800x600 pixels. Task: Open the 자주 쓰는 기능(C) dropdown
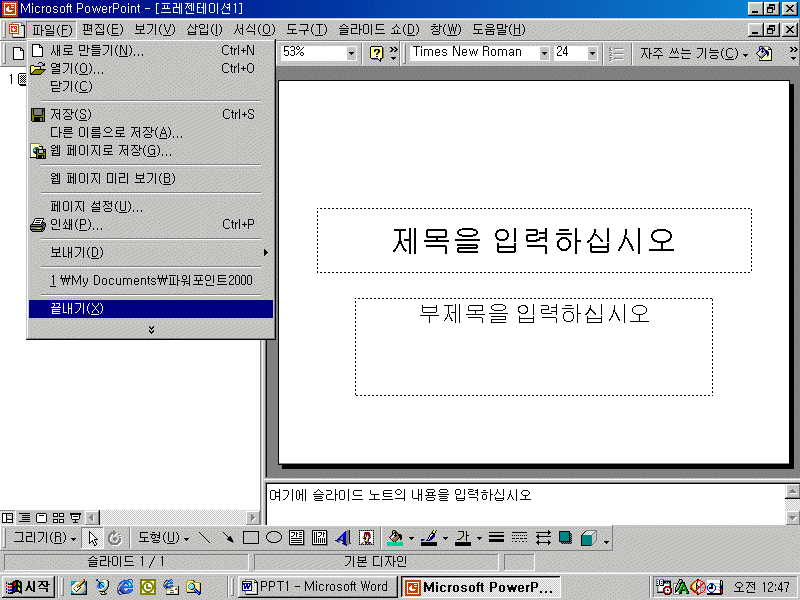(694, 53)
